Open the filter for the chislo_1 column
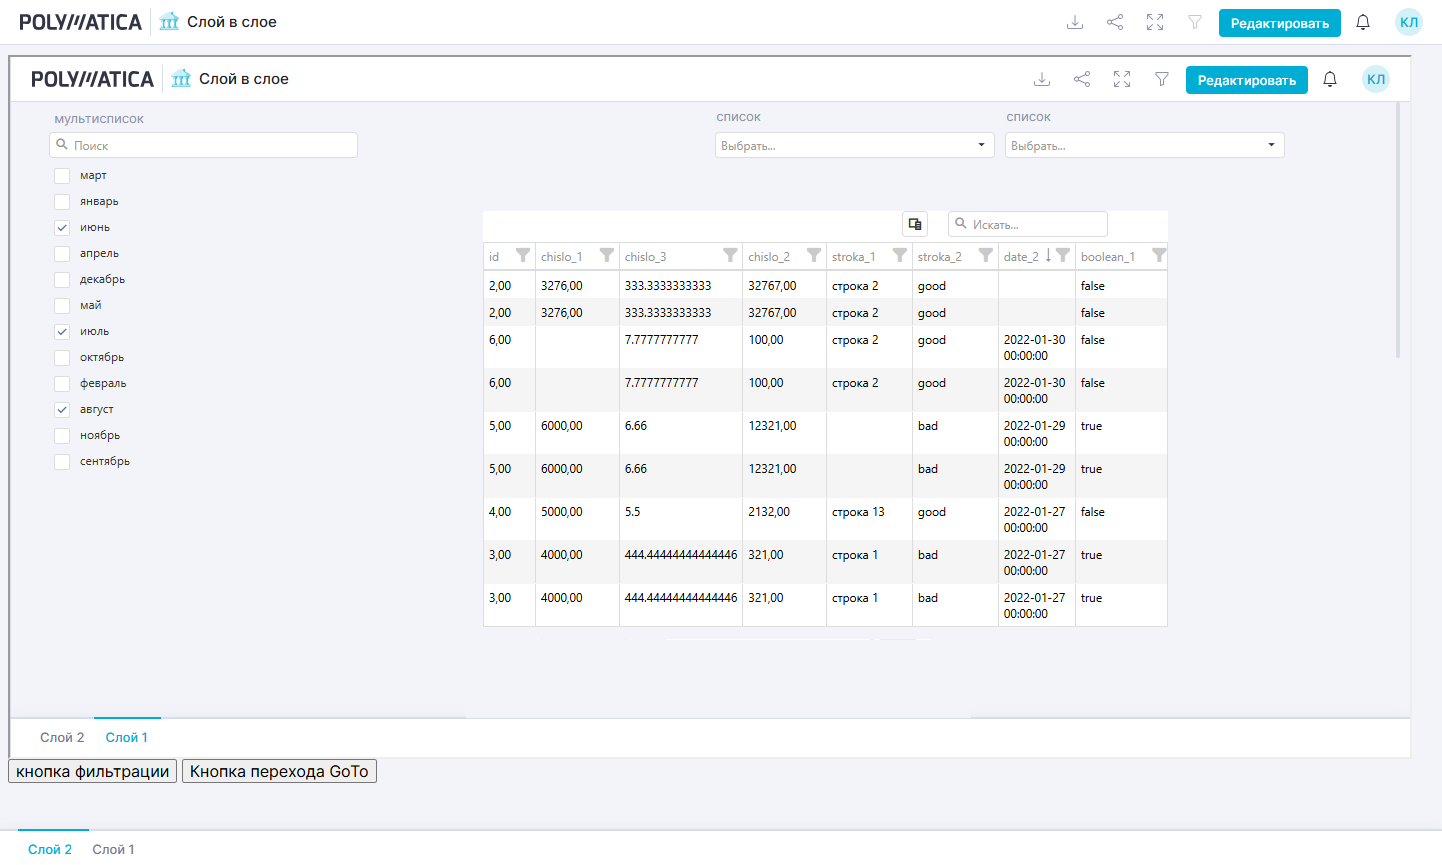1442x865 pixels. tap(606, 256)
